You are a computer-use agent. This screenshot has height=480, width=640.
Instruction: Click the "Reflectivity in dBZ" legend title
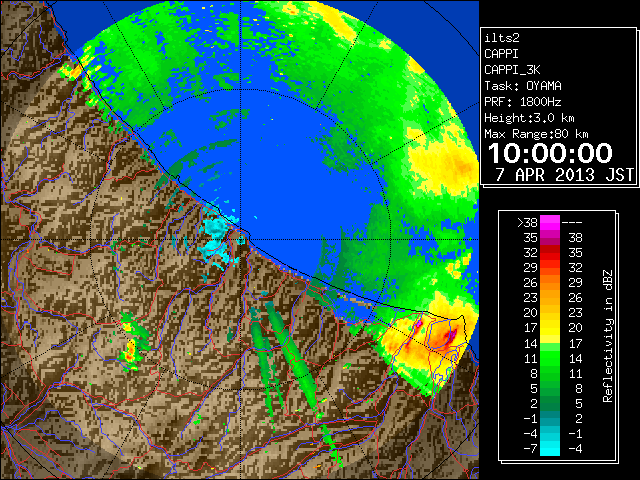[608, 336]
